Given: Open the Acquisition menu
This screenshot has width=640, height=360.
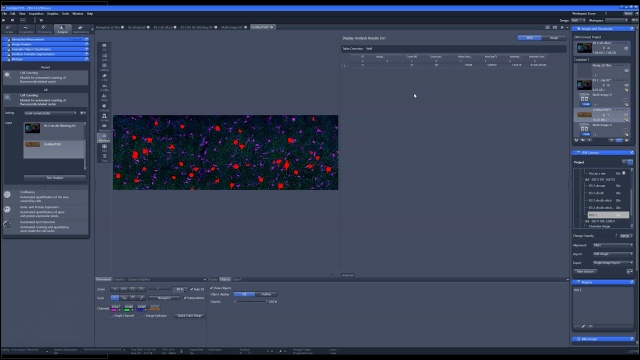Looking at the screenshot, I should 36,13.
